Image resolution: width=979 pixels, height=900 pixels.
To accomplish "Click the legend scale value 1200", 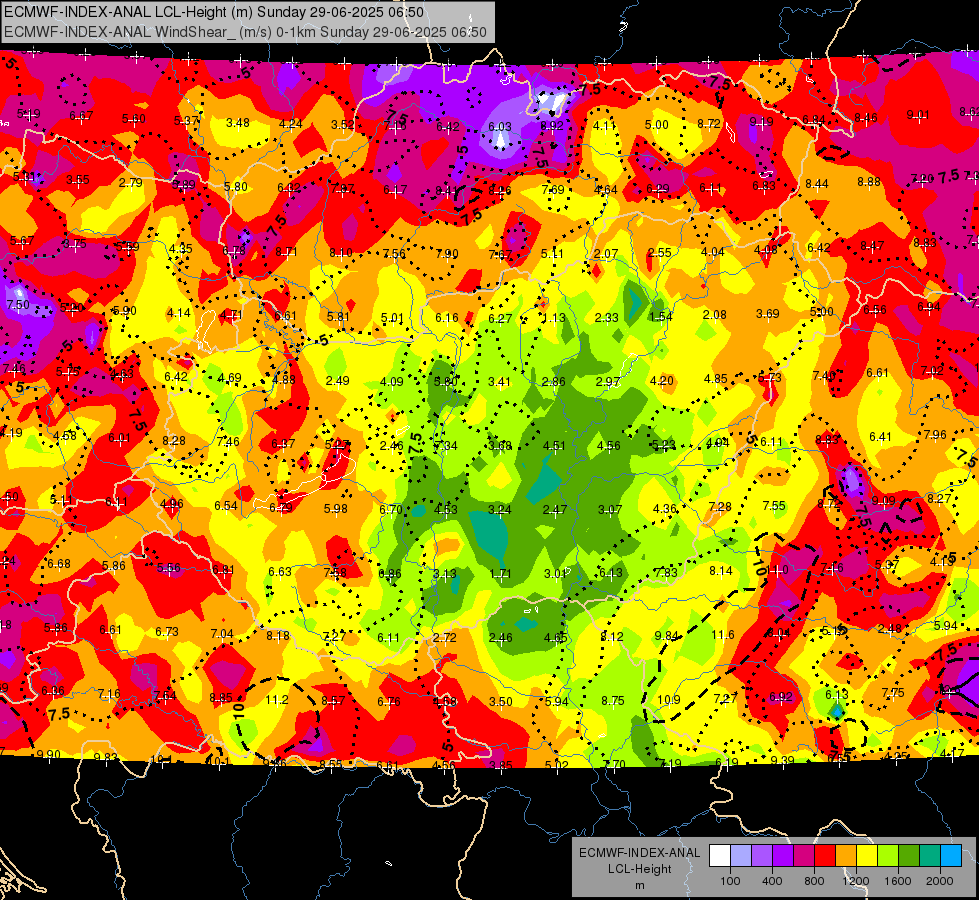I will (856, 881).
